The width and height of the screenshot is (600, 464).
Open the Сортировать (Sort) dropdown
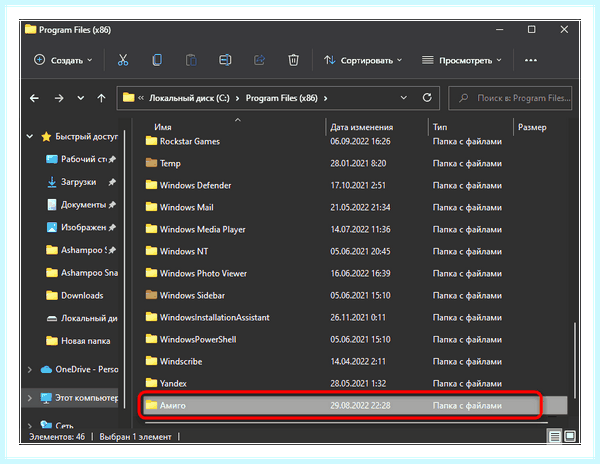pos(363,60)
